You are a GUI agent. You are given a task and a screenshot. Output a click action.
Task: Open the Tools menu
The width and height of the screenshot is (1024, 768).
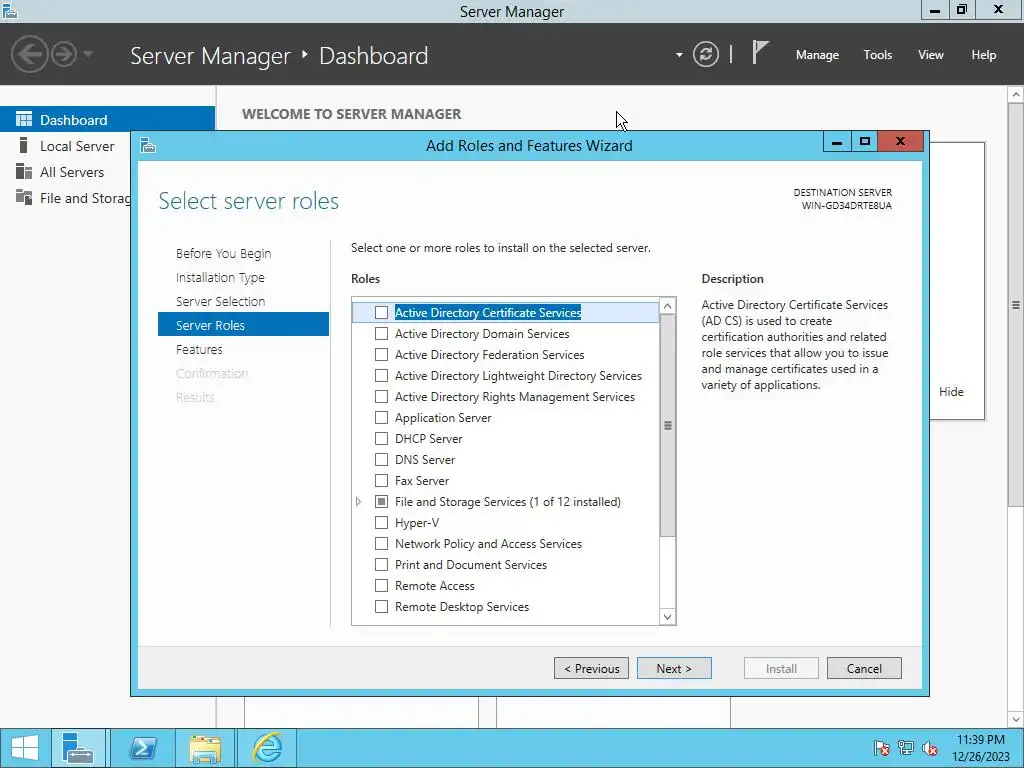click(x=877, y=55)
